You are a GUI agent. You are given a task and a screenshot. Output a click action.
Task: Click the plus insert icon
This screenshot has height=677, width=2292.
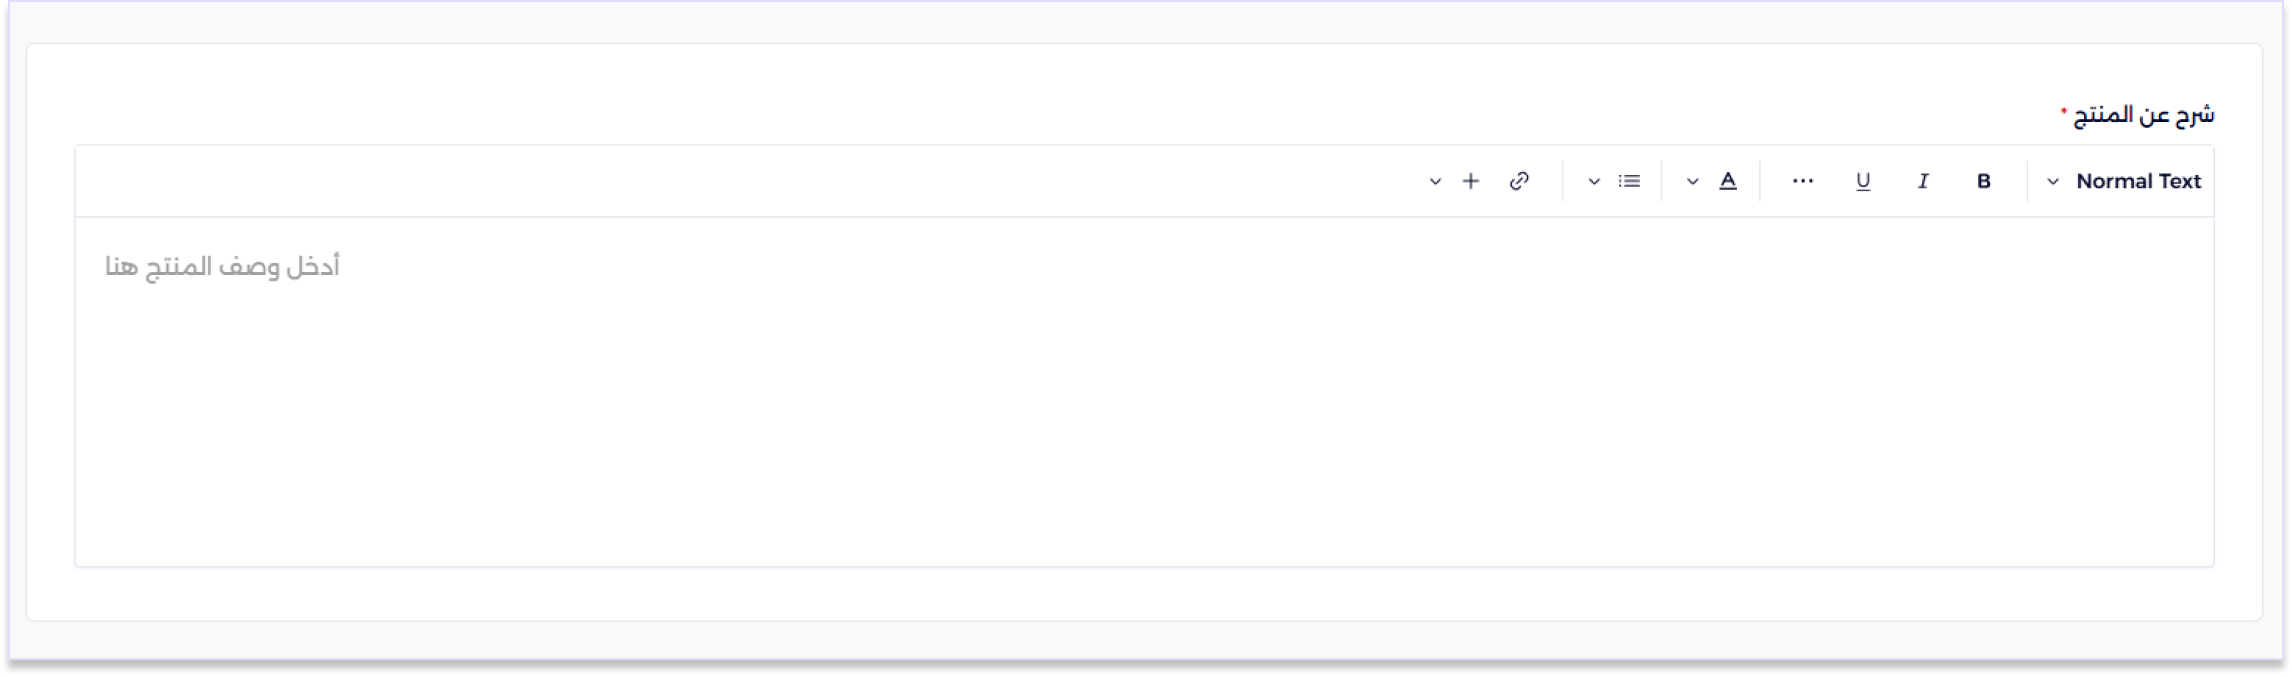tap(1470, 181)
